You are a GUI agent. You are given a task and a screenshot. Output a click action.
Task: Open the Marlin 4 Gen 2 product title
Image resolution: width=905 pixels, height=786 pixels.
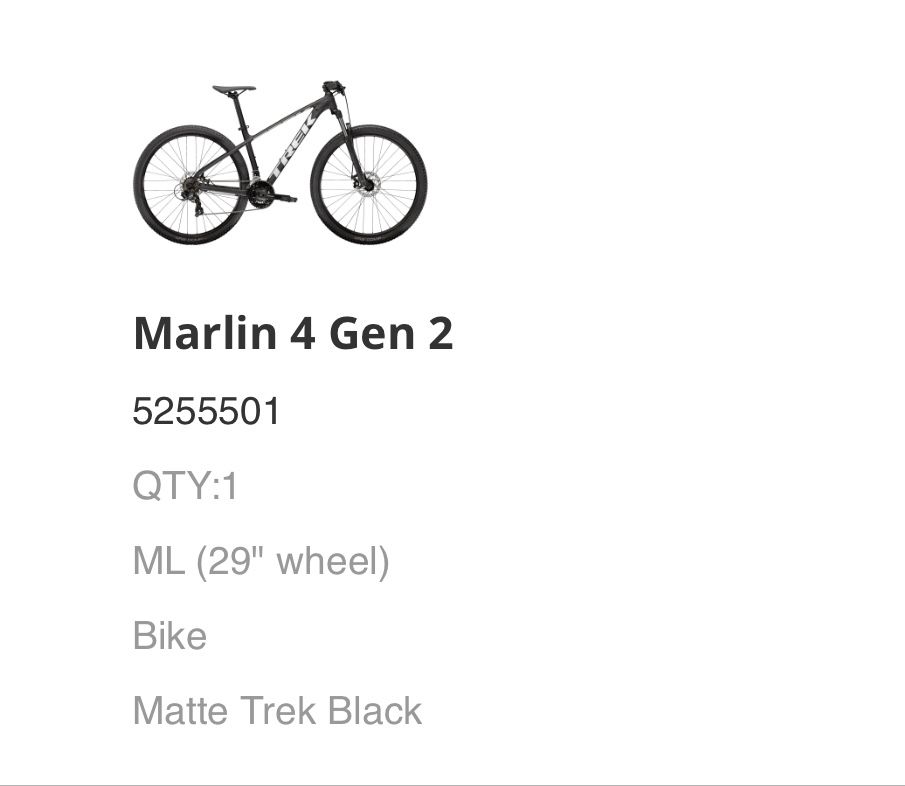pos(293,333)
